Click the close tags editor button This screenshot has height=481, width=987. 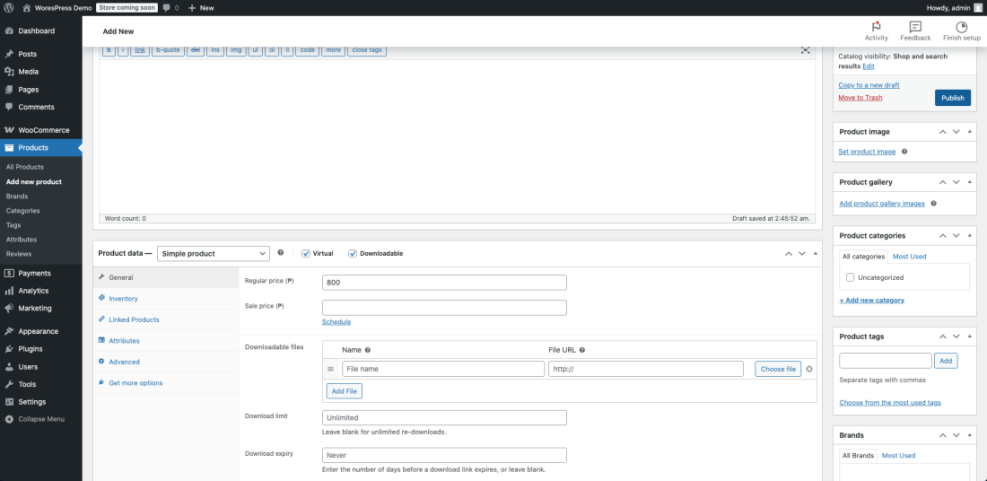[x=367, y=50]
